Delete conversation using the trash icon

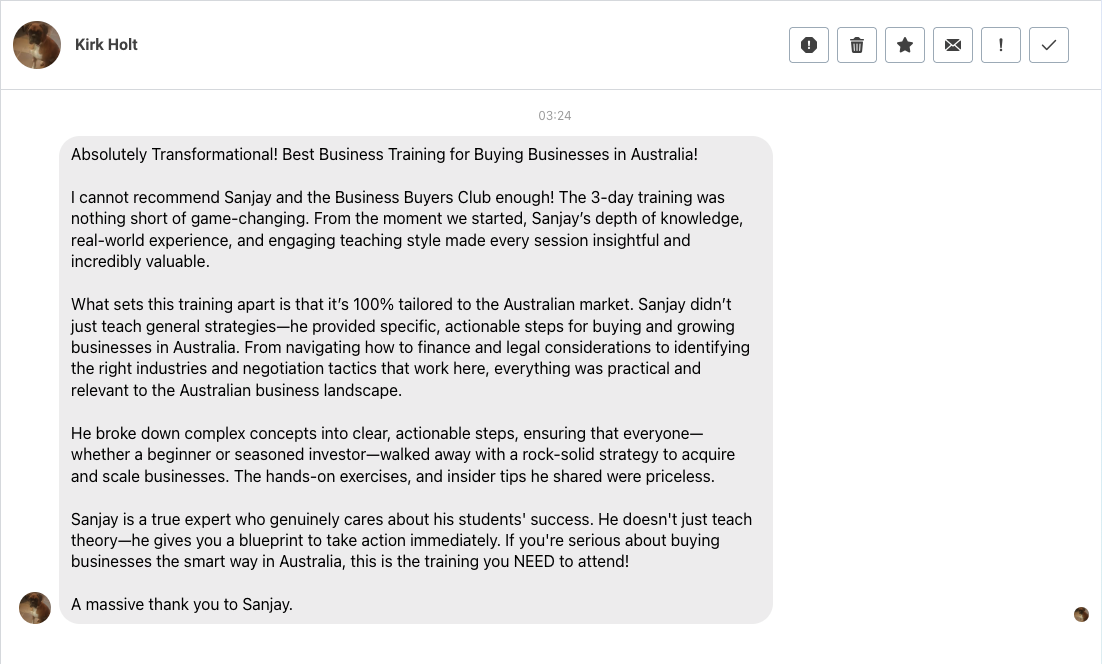coord(857,45)
